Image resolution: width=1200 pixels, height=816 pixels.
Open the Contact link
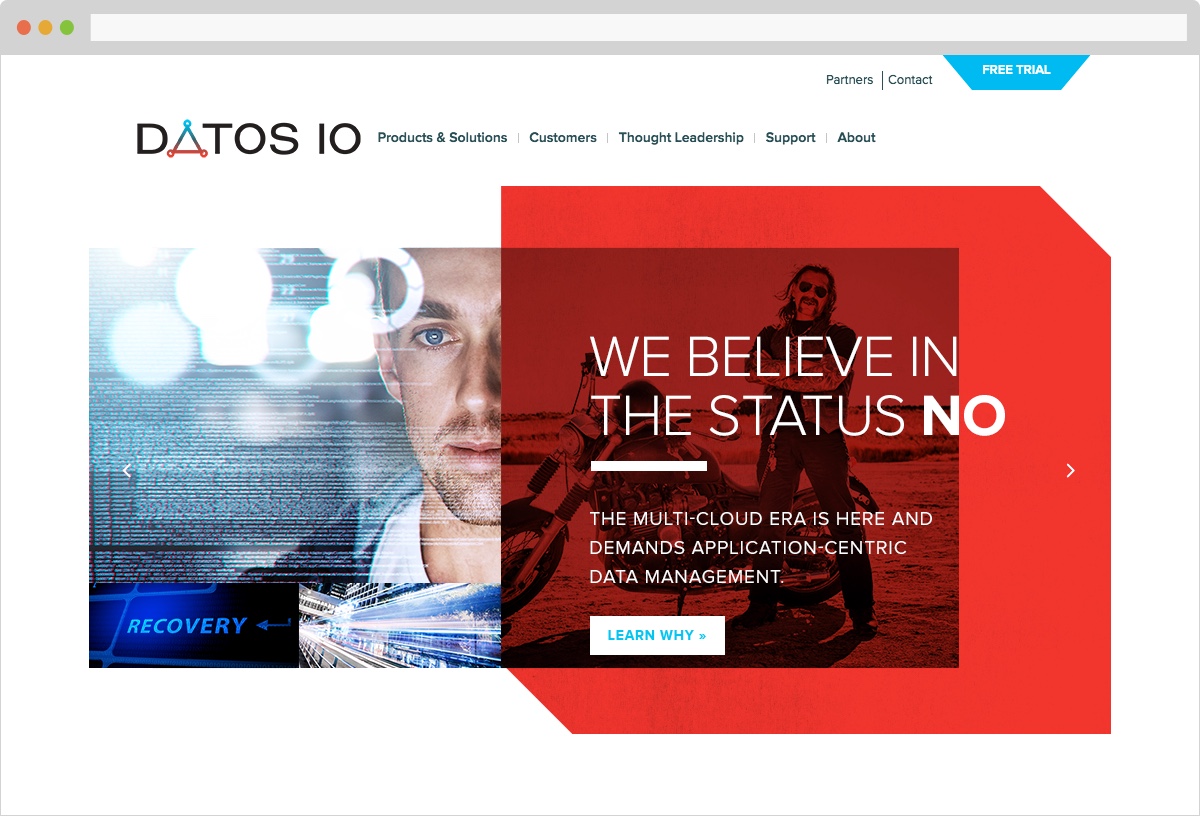click(910, 80)
